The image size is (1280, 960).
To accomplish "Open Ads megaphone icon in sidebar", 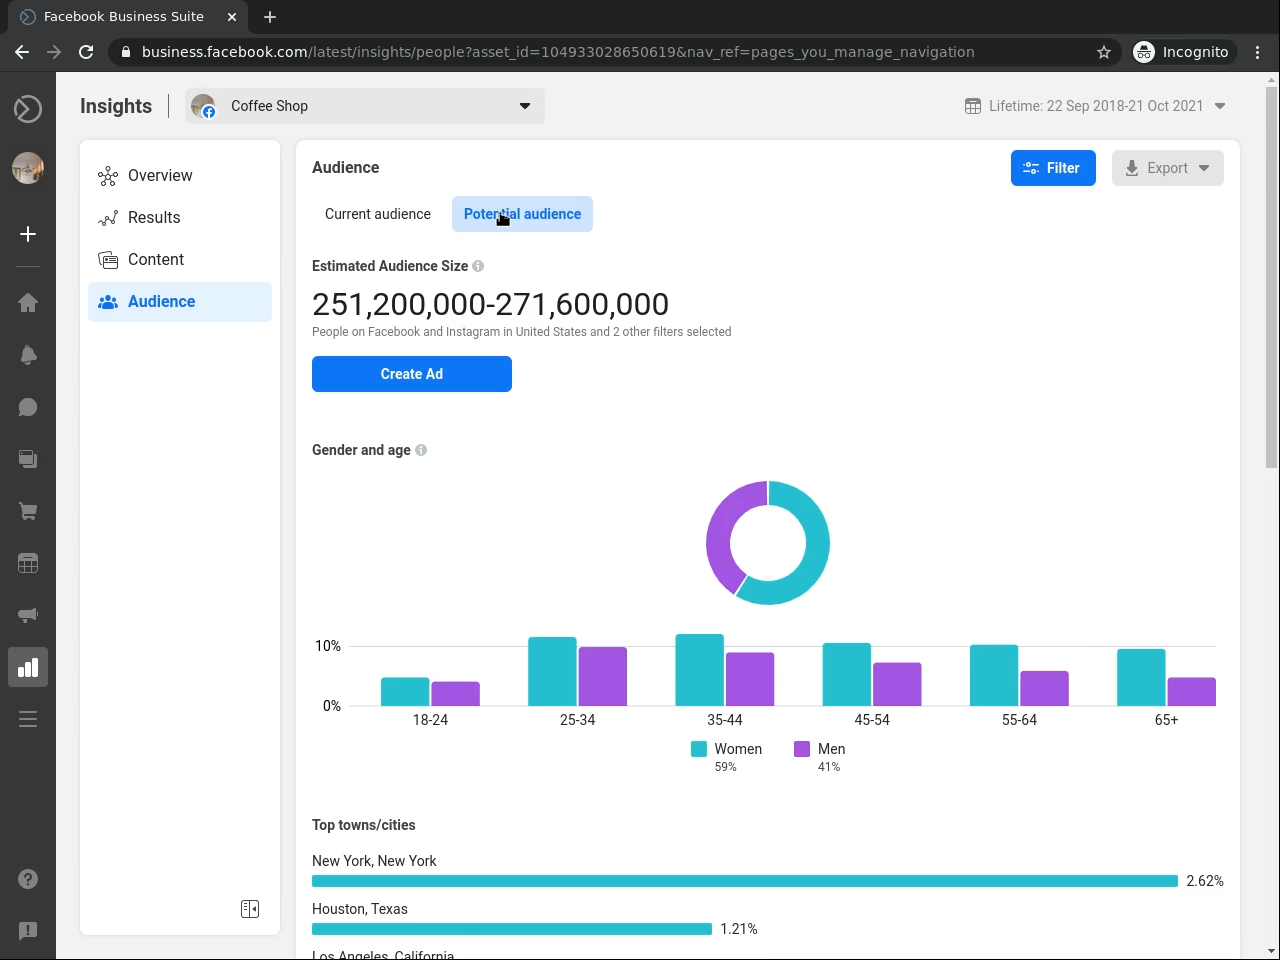I will pyautogui.click(x=28, y=615).
